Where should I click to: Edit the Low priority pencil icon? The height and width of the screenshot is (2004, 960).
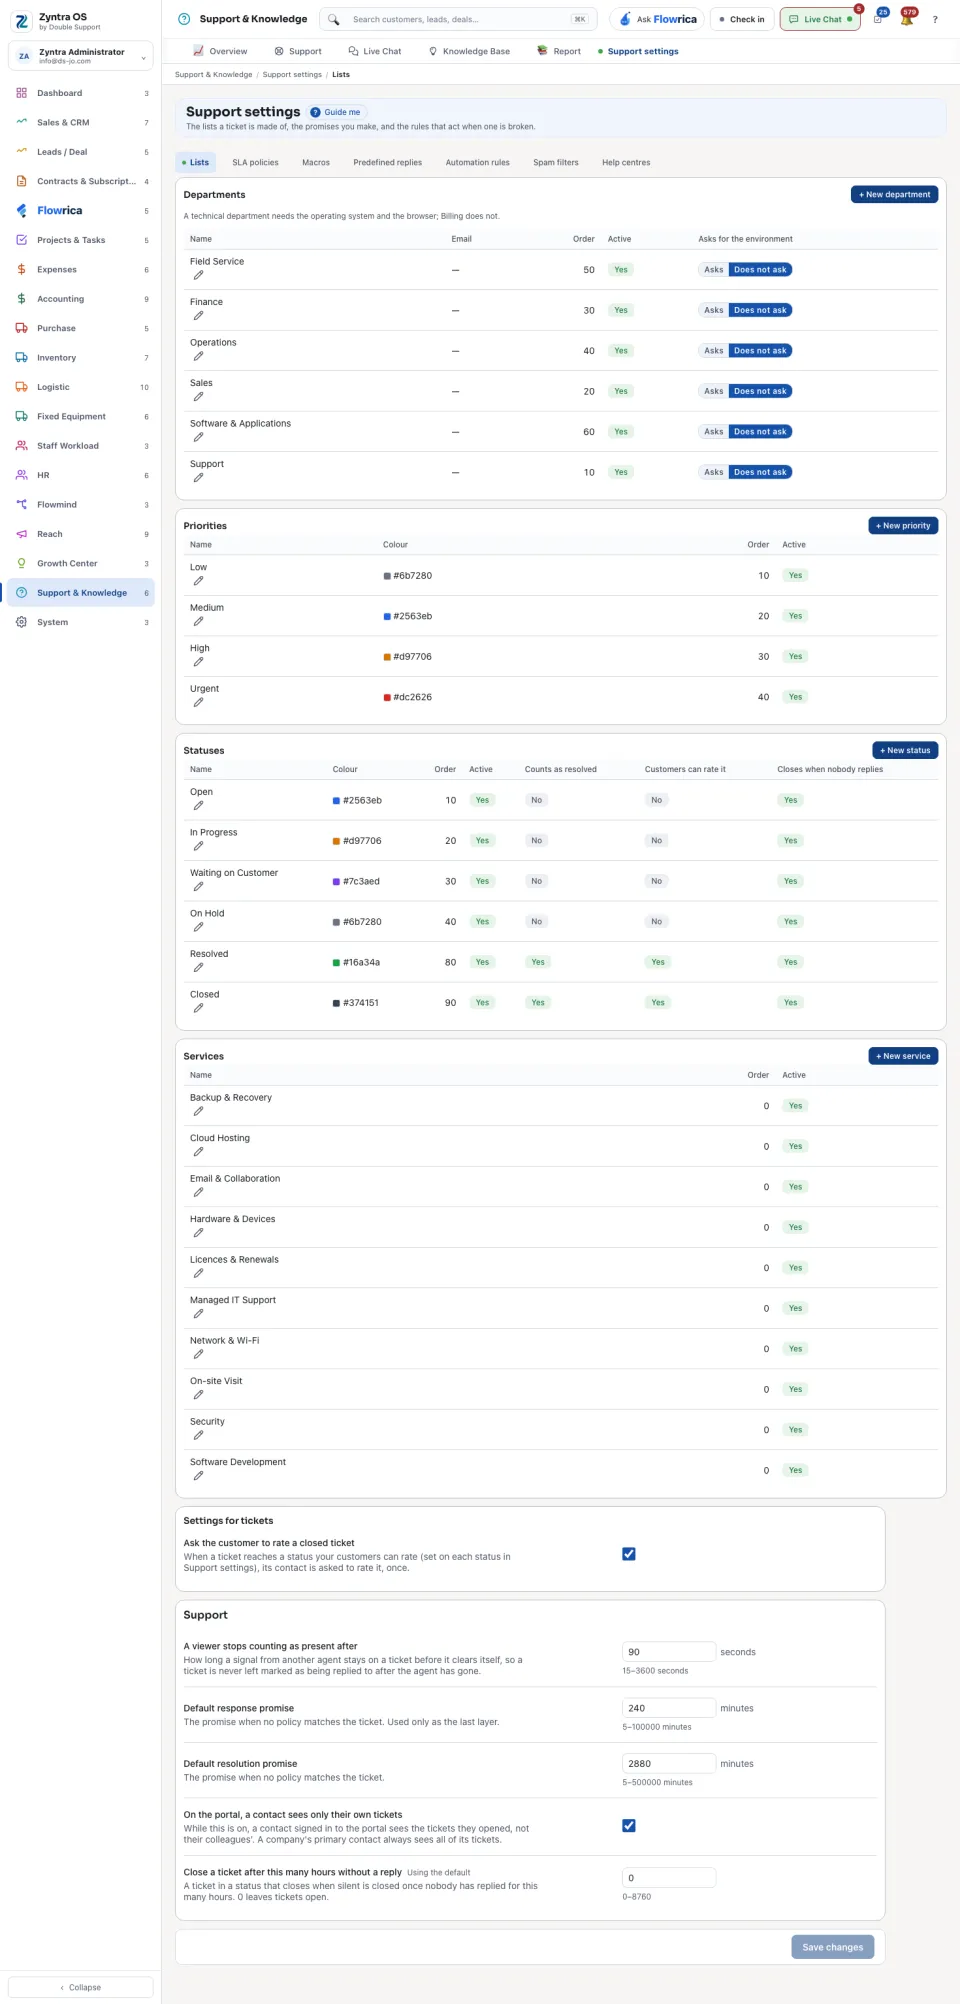(x=198, y=581)
